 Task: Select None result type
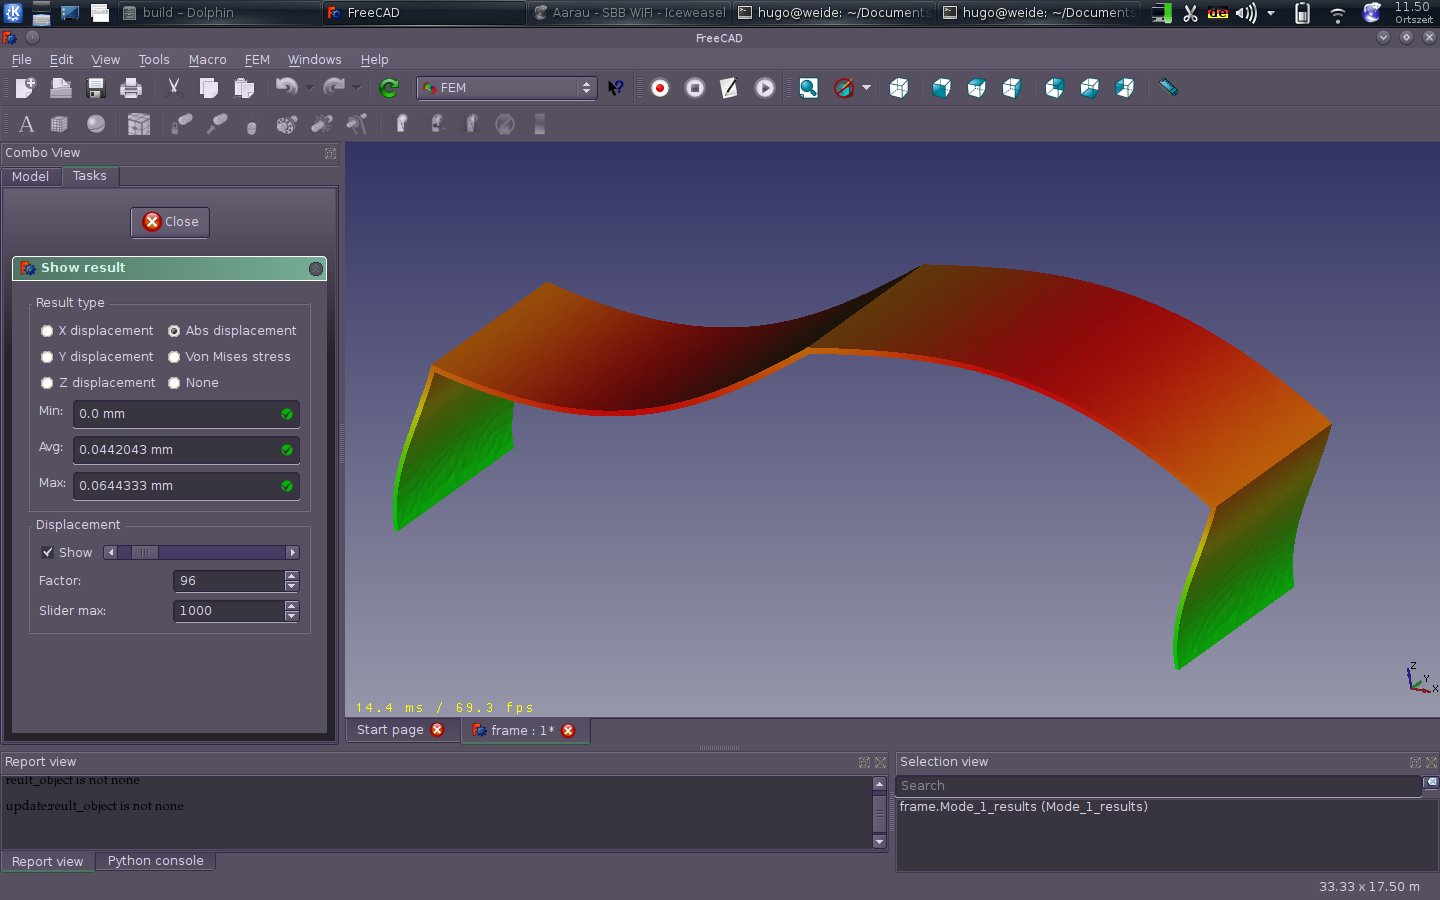(x=193, y=382)
